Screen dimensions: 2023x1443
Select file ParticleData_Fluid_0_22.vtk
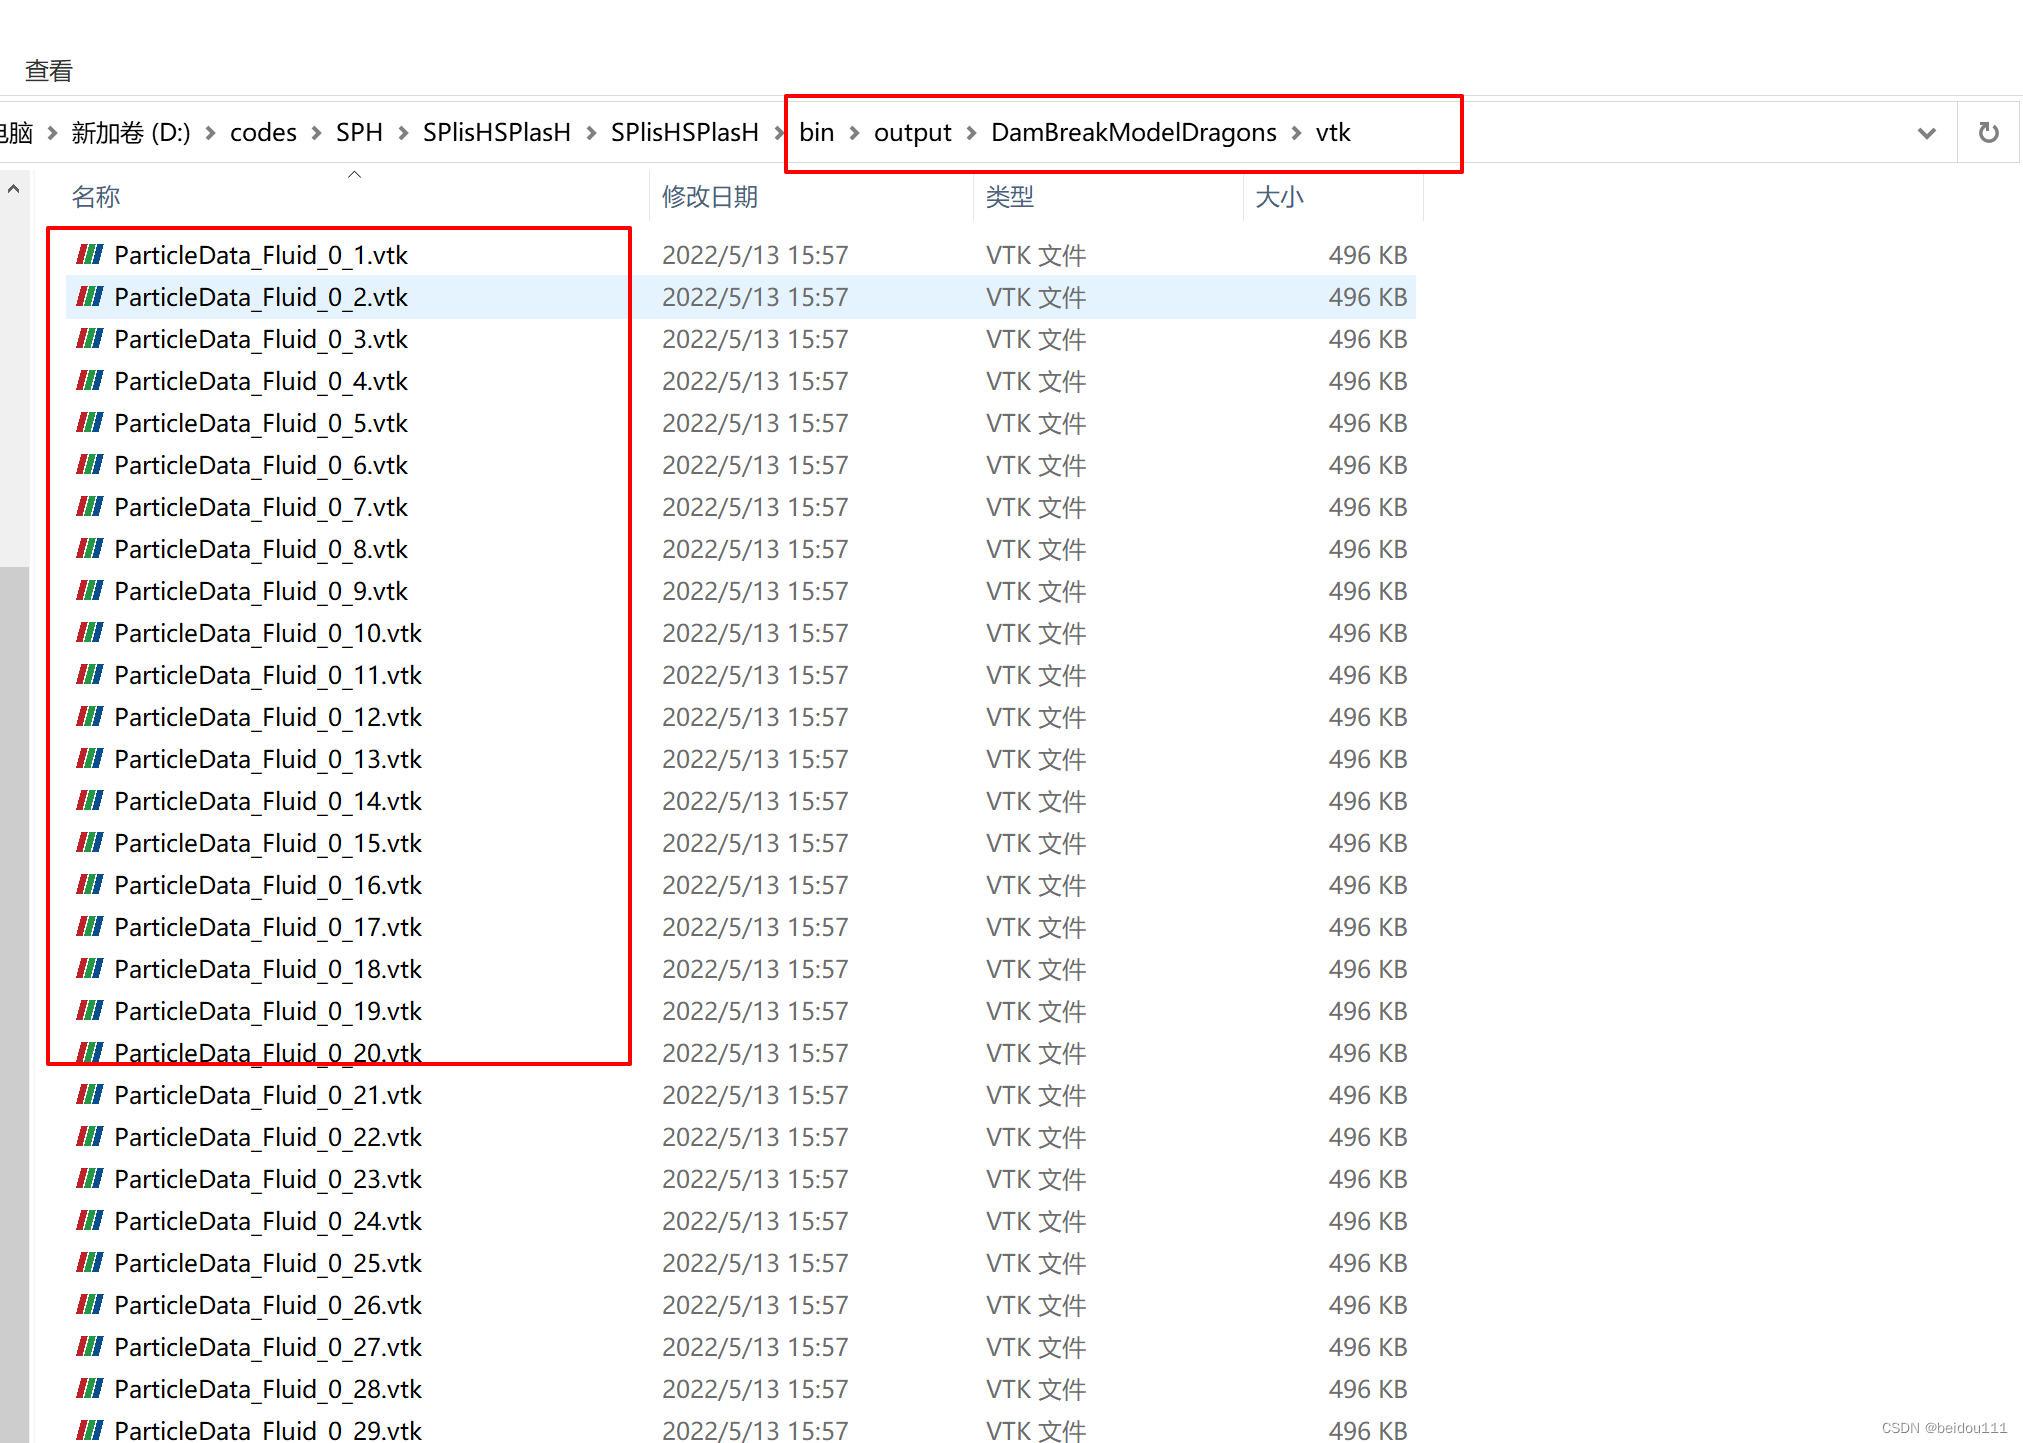268,1137
